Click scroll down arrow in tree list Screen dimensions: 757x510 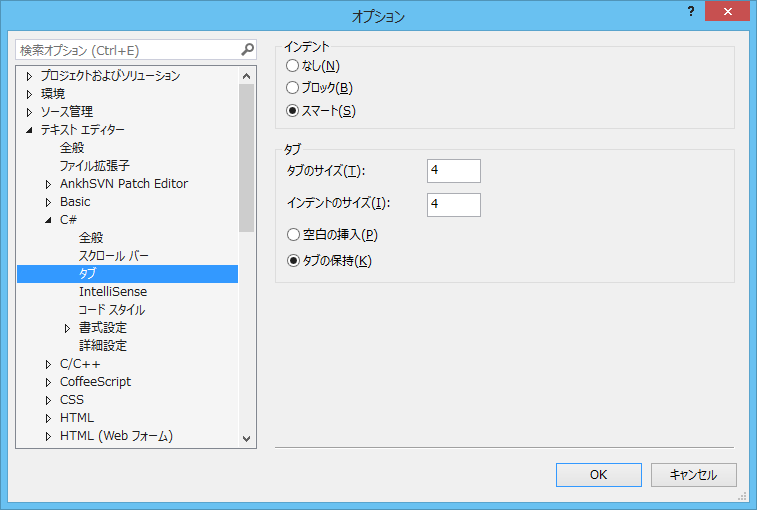pos(246,439)
